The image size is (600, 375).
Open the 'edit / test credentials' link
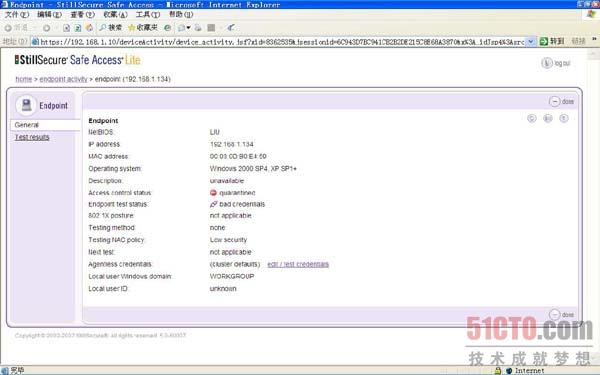298,264
